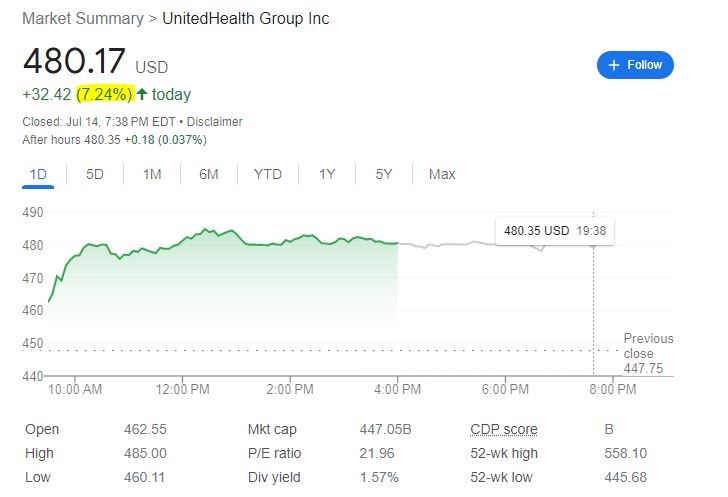Viewport: 728px width, 497px height.
Task: Click the chart at 12:00 PM mark
Action: coord(182,388)
